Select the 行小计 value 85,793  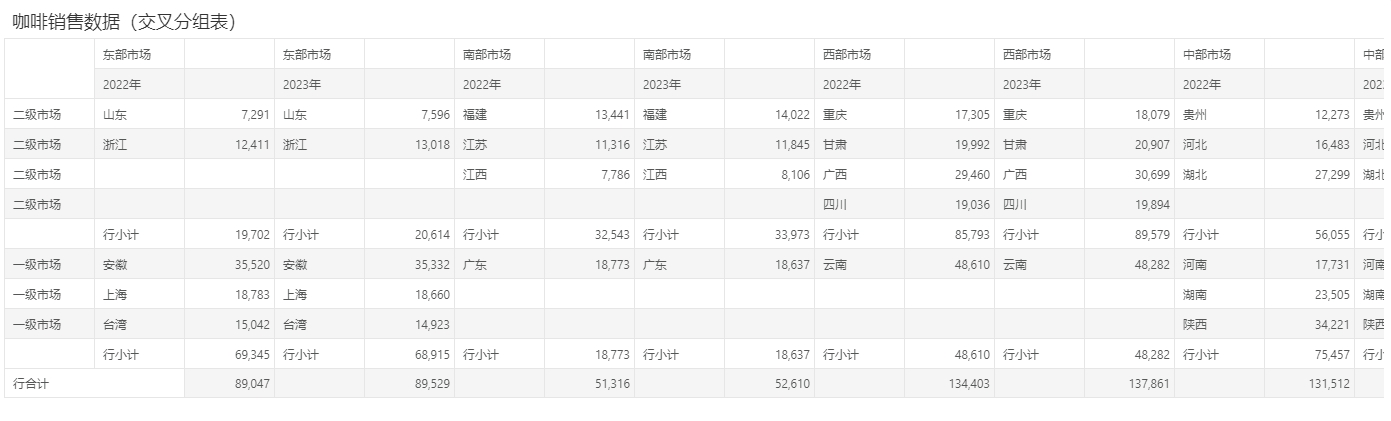tap(950, 234)
